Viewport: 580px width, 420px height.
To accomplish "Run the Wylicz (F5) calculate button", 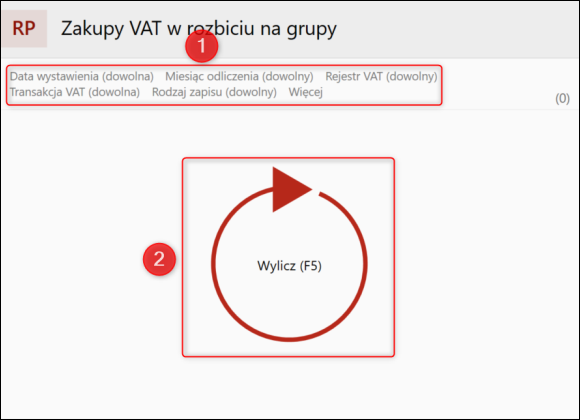I will coord(289,255).
